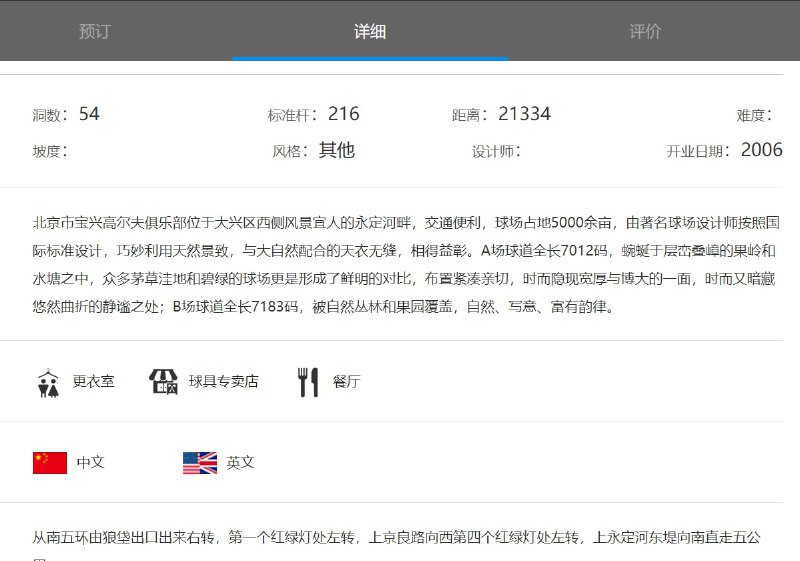Viewport: 800px width, 561px height.
Task: Click the 更衣室 locker room icon
Action: click(48, 383)
